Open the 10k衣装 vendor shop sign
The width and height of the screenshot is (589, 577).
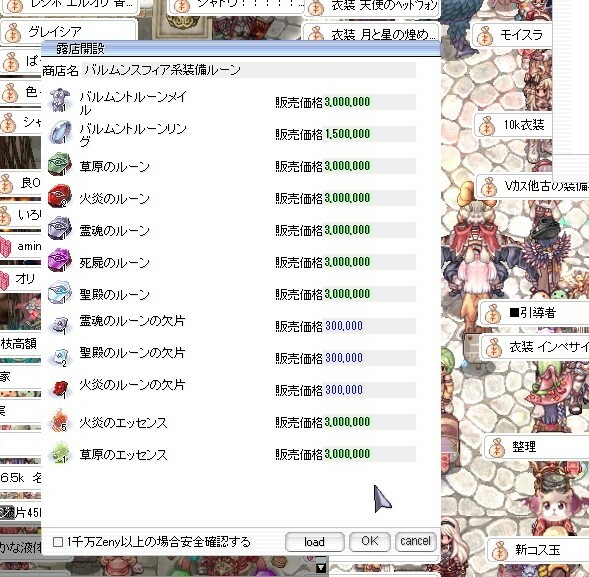(x=513, y=125)
